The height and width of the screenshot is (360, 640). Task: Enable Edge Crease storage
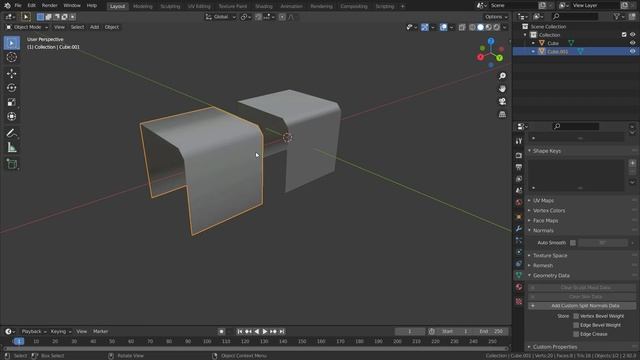(x=576, y=334)
